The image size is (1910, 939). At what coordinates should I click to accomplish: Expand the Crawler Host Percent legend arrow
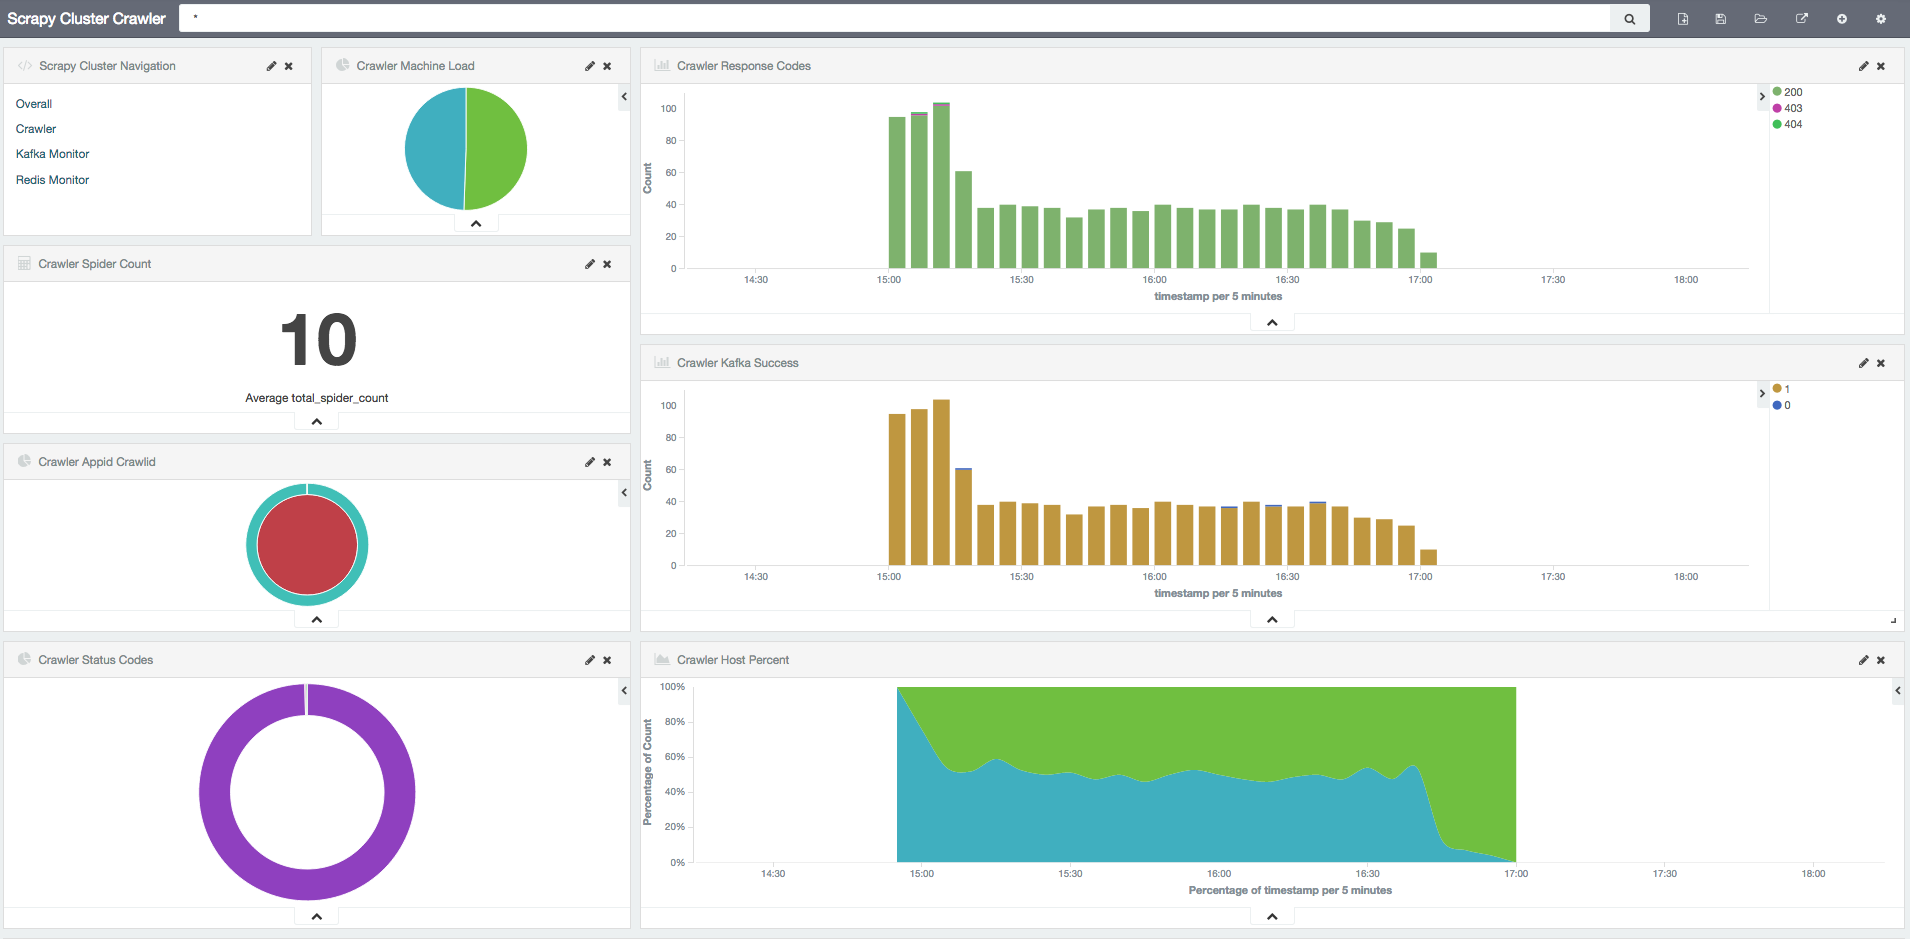coord(1897,691)
